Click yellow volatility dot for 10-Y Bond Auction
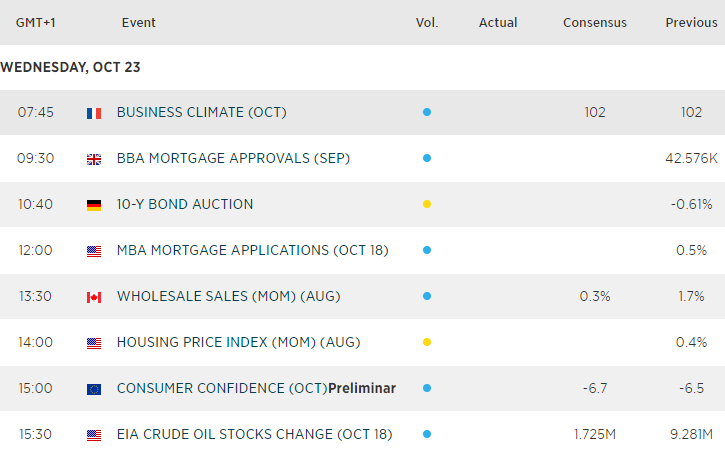This screenshot has width=725, height=458. pyautogui.click(x=427, y=205)
